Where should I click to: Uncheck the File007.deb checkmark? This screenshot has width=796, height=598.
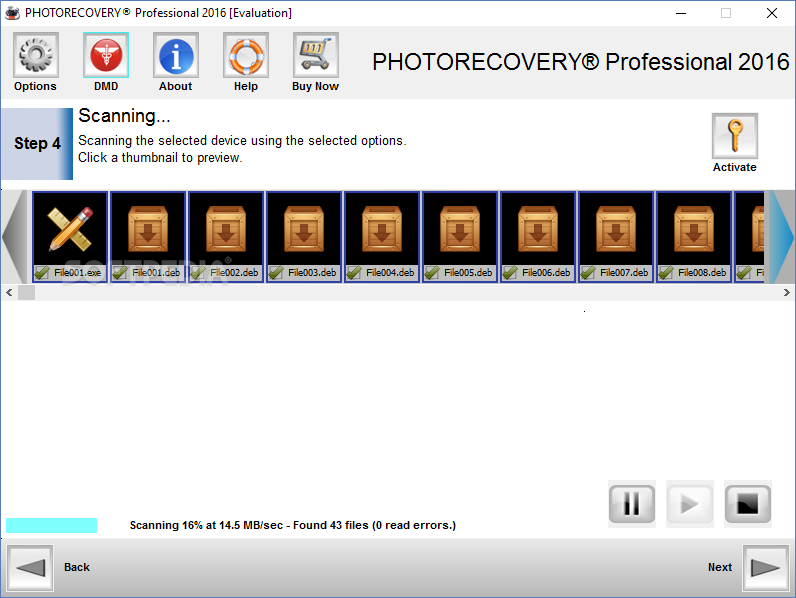[588, 273]
